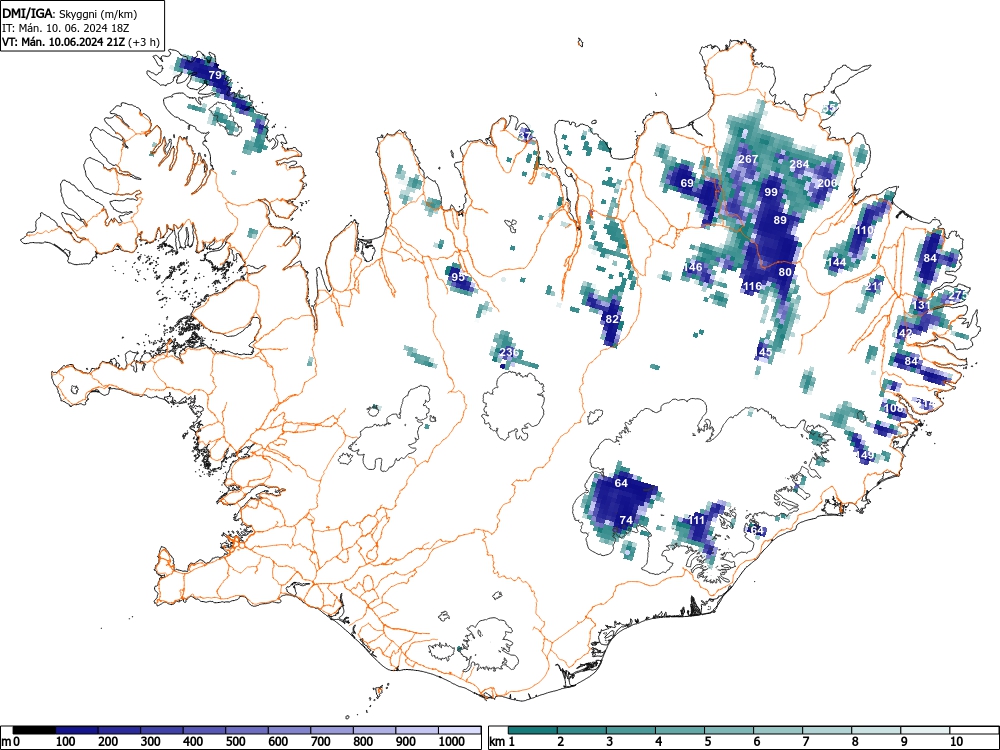Viewport: 1000px width, 750px height.
Task: Click the map value 142
Action: click(x=903, y=334)
